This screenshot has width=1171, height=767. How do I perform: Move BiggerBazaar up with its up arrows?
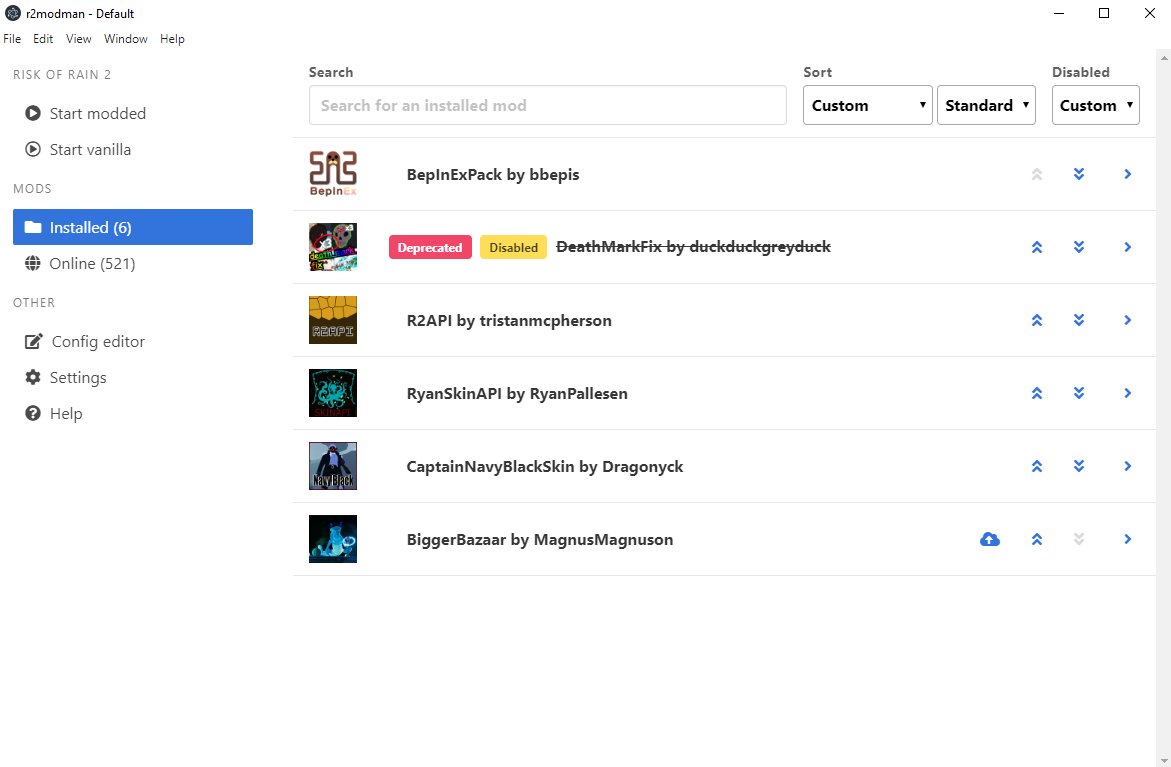click(x=1037, y=539)
